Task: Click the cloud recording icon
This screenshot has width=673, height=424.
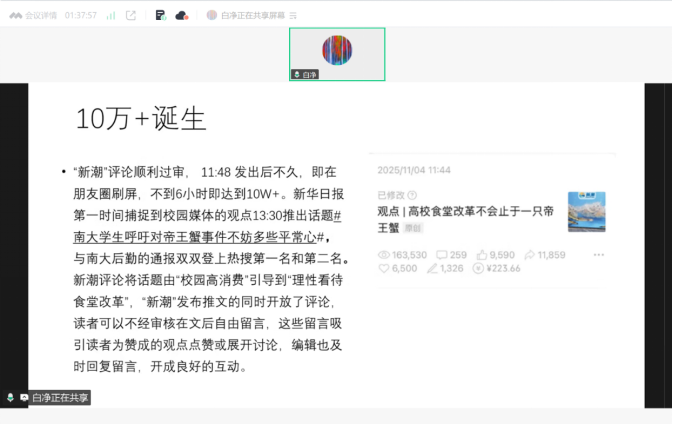Action: pyautogui.click(x=181, y=15)
